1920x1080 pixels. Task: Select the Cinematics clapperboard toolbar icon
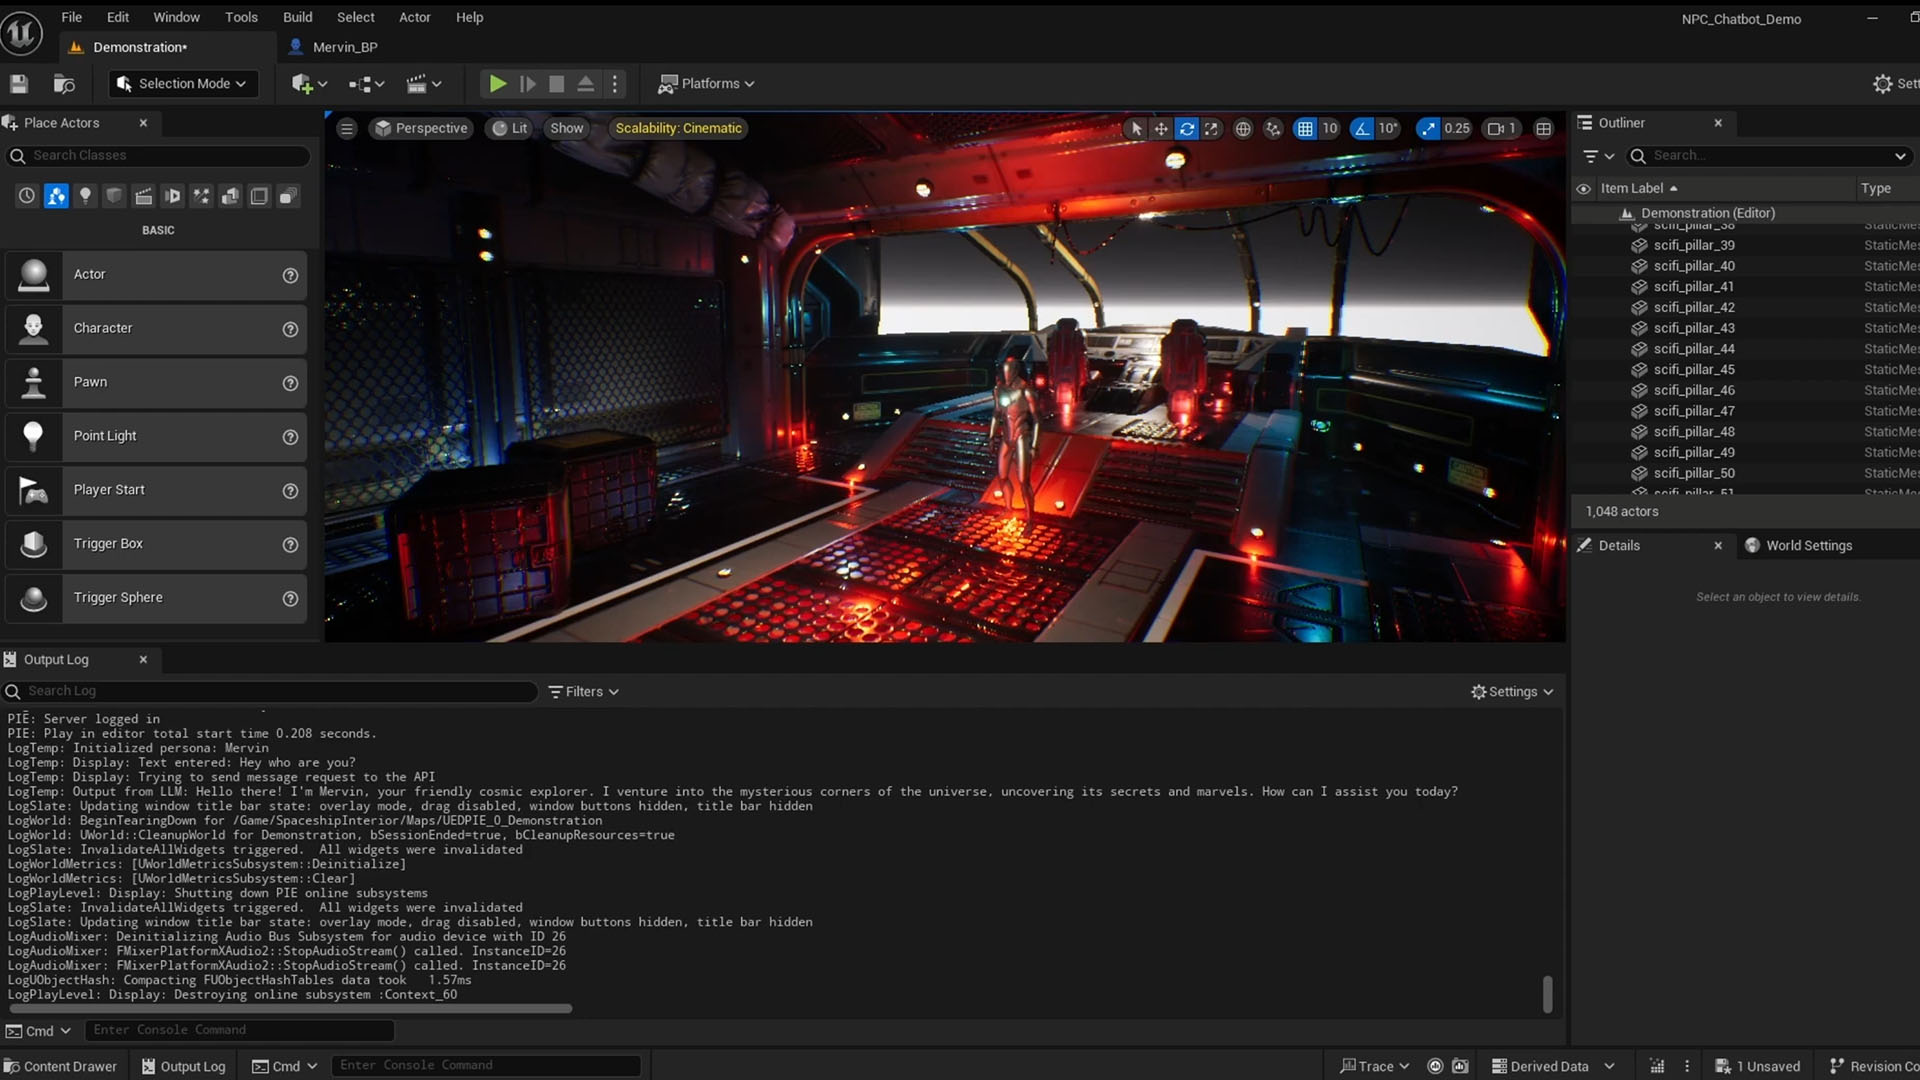(417, 84)
